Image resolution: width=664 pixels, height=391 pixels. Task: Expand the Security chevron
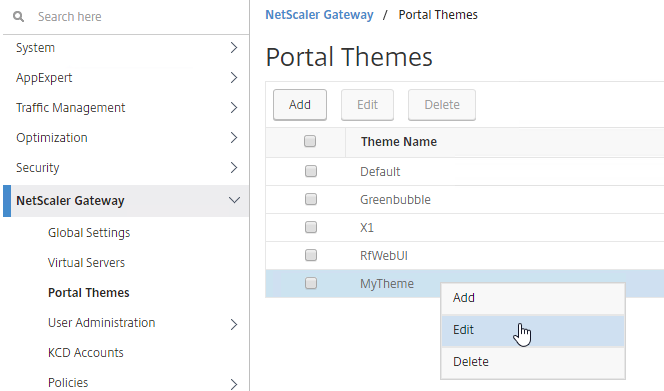(234, 168)
